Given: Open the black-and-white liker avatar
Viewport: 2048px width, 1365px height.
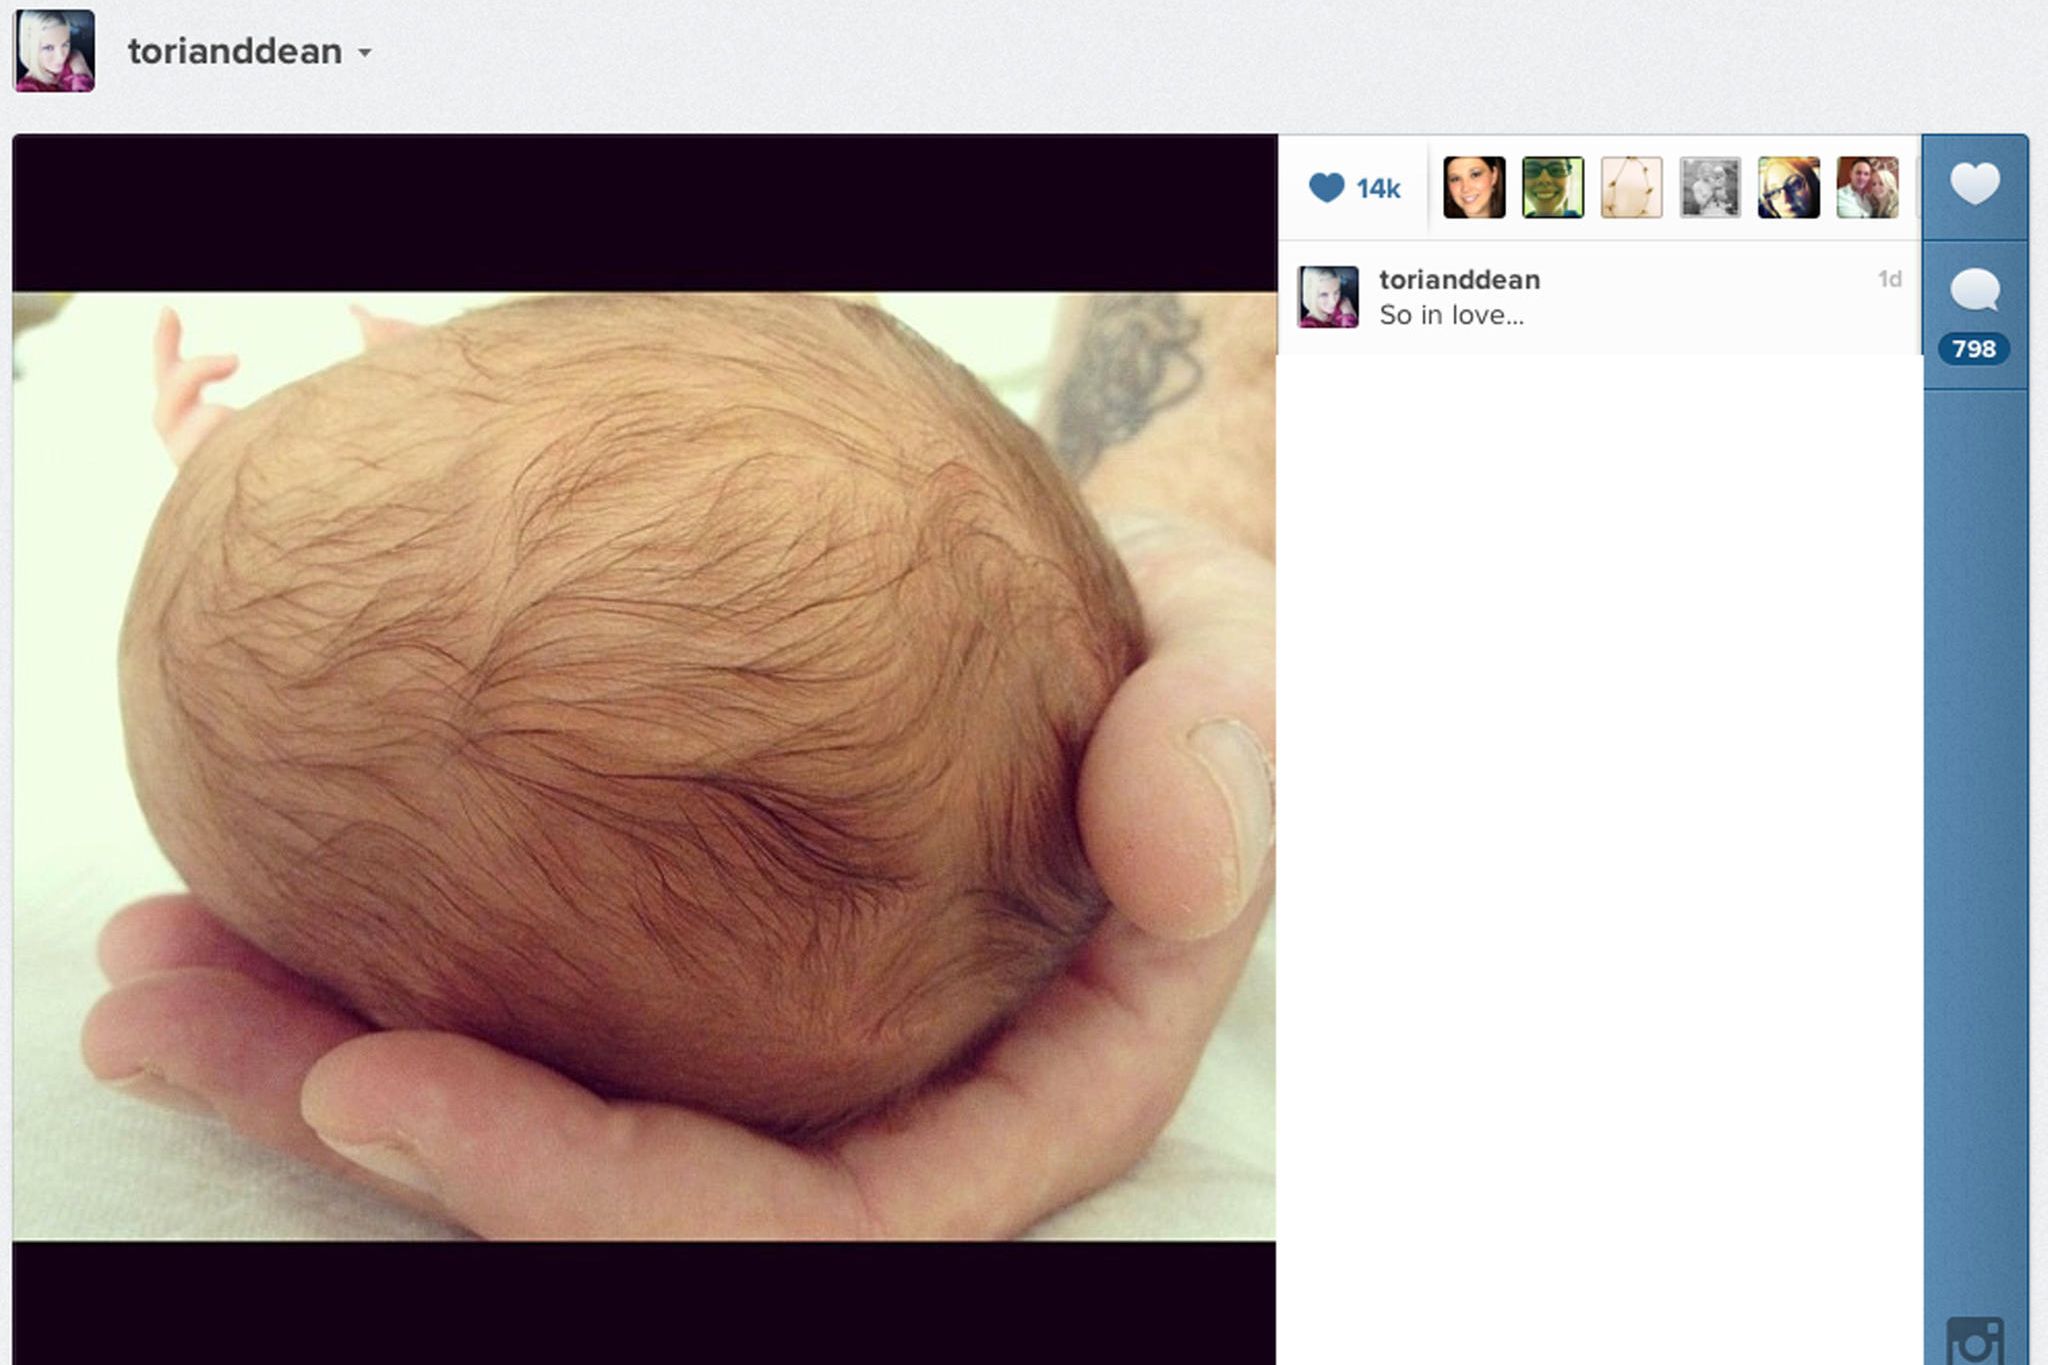Looking at the screenshot, I should 1710,187.
